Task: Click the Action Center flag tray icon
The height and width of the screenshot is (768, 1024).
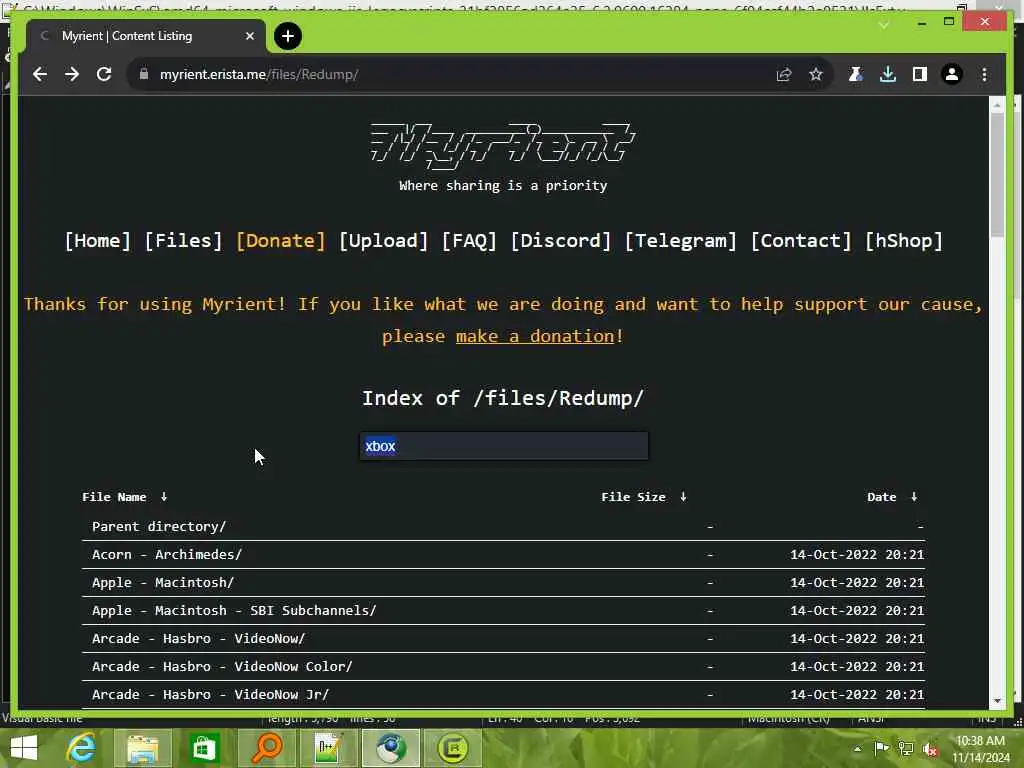Action: (881, 748)
